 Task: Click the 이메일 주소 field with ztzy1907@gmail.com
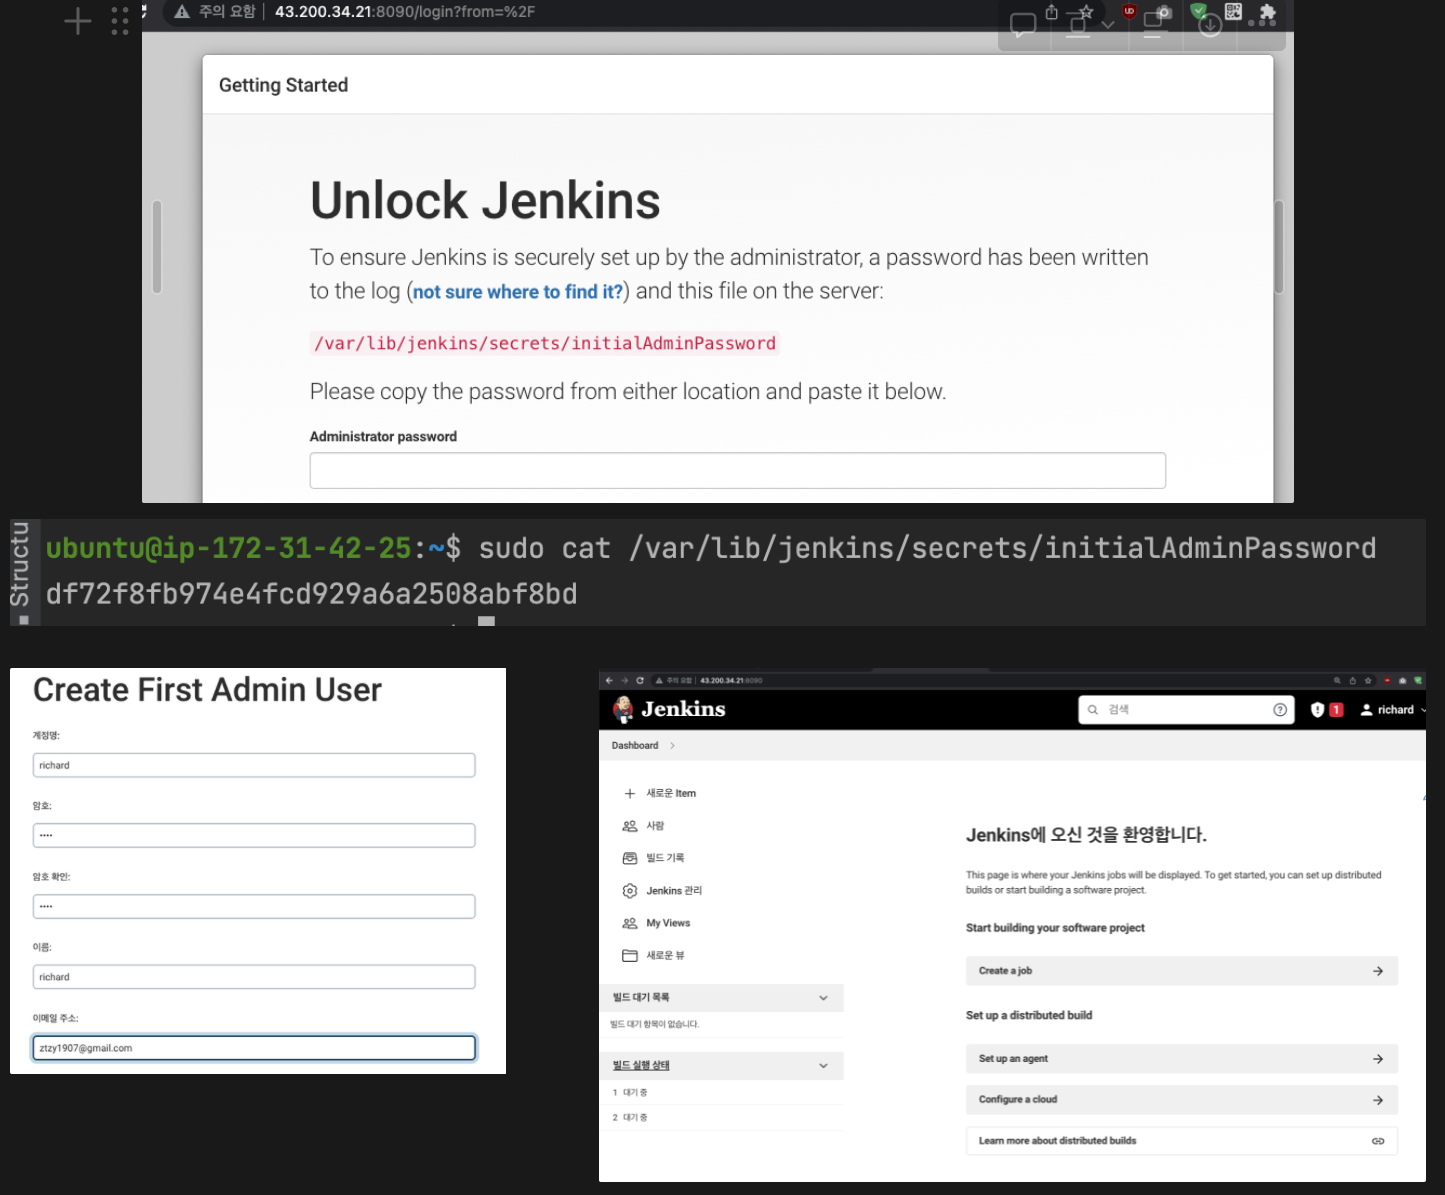tap(254, 1047)
